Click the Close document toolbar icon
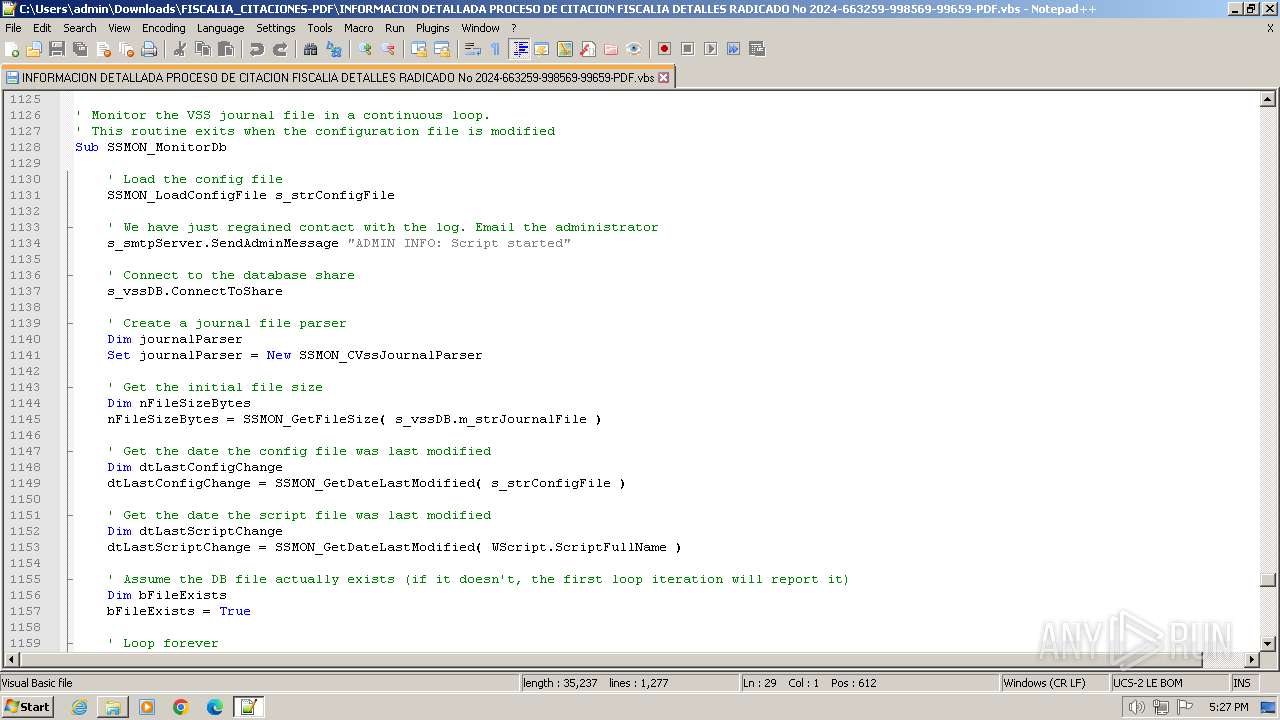 [x=103, y=49]
